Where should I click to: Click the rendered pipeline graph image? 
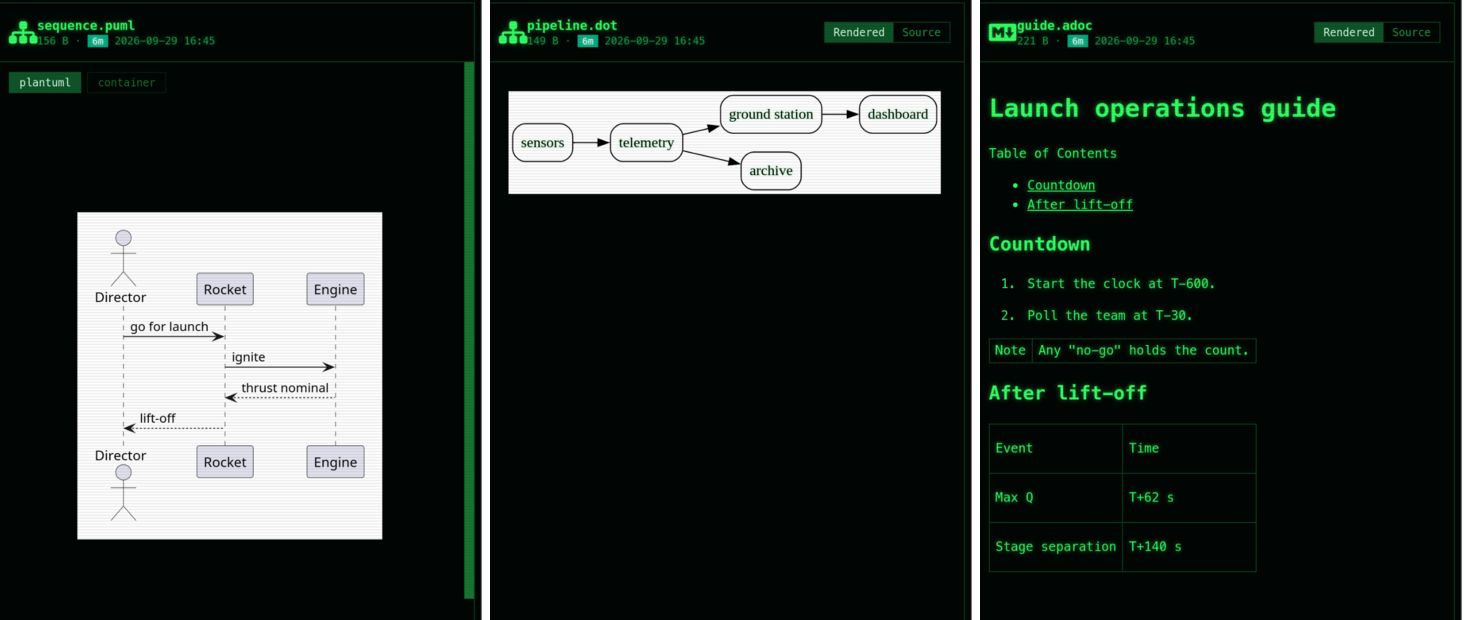(724, 142)
